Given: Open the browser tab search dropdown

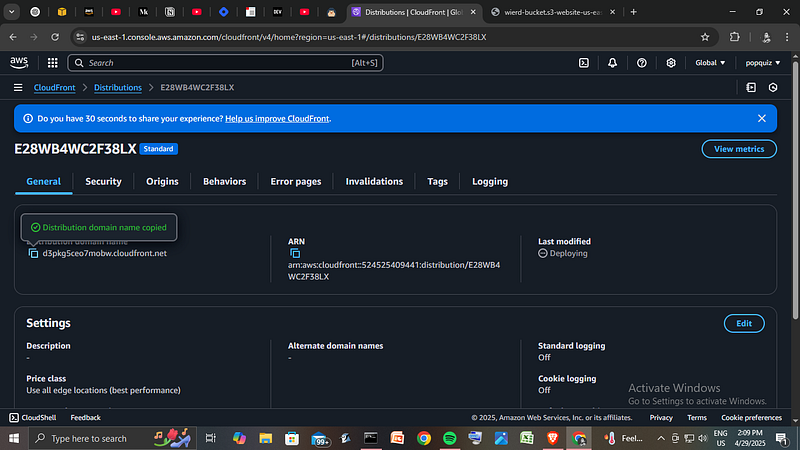Looking at the screenshot, I should pos(11,12).
